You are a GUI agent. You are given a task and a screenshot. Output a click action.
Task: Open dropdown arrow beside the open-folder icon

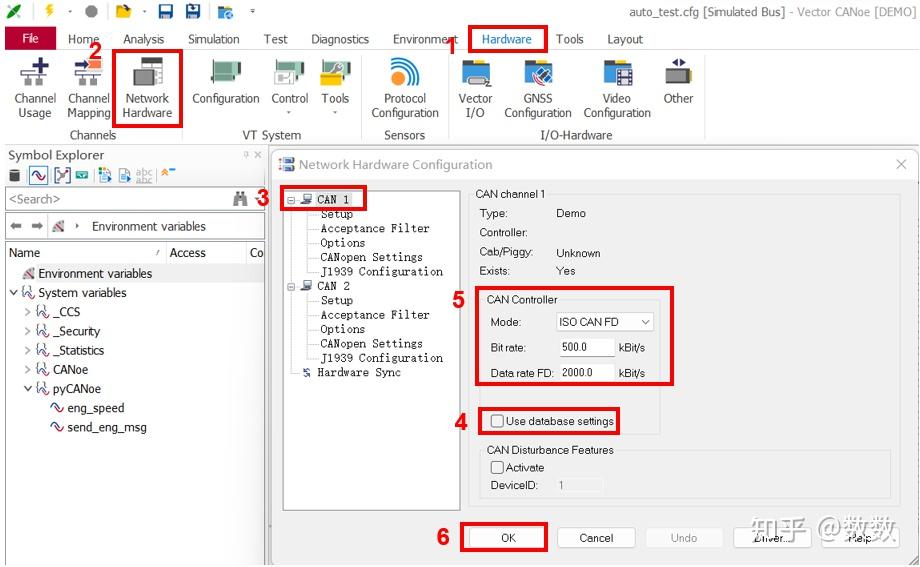coord(144,11)
